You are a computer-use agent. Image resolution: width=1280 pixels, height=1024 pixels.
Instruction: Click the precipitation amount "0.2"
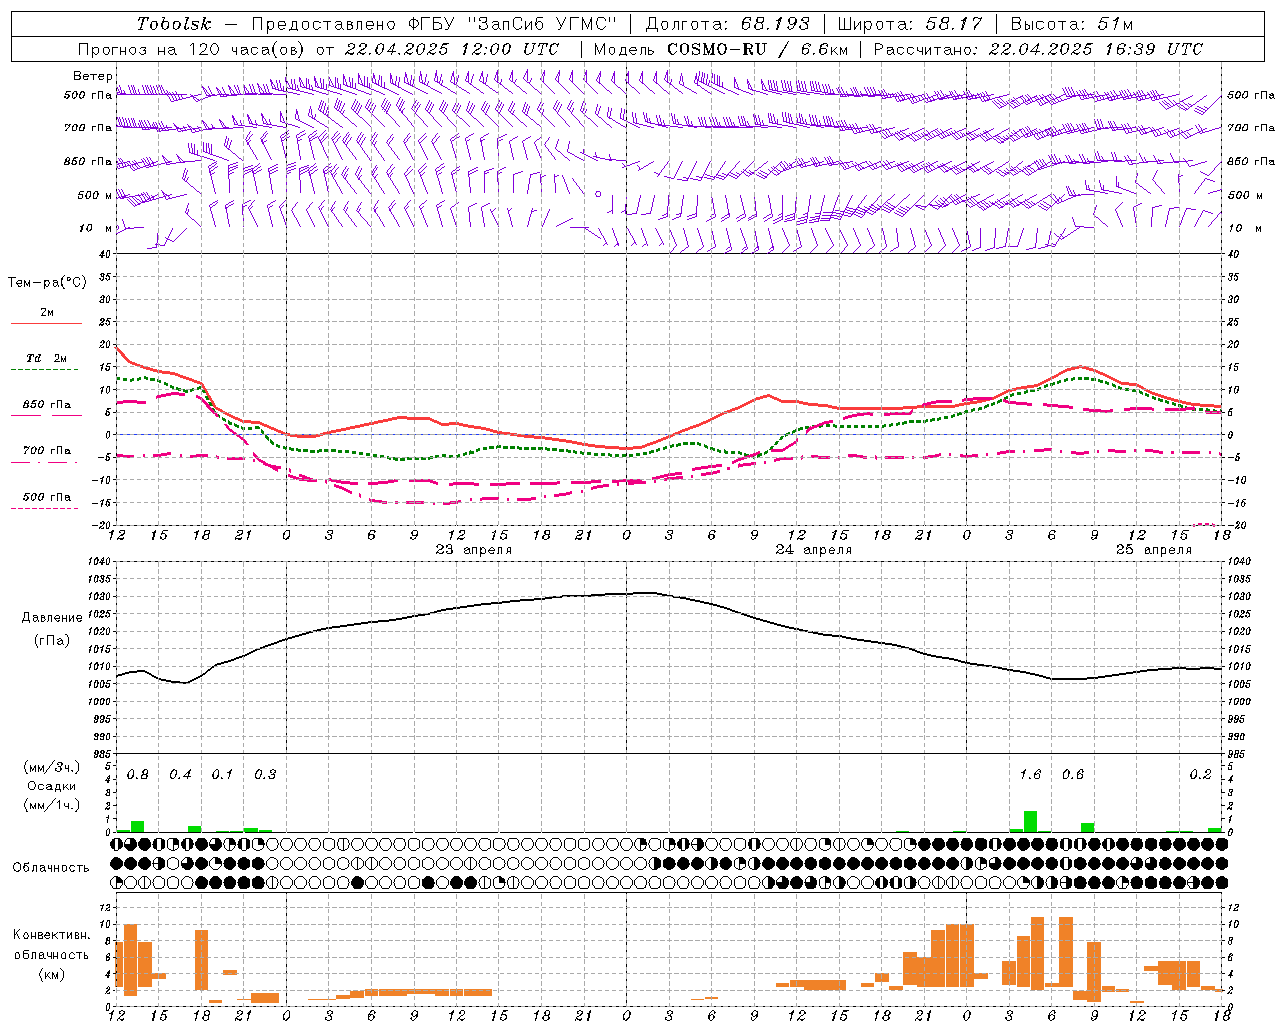[x=1200, y=775]
